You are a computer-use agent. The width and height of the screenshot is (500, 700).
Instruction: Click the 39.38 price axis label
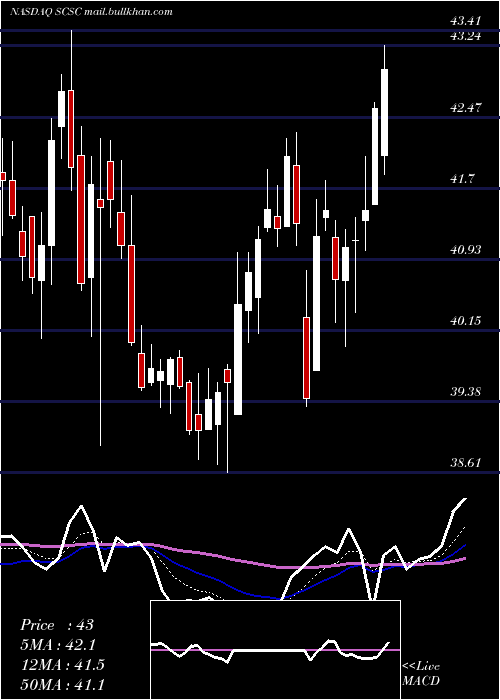click(466, 392)
